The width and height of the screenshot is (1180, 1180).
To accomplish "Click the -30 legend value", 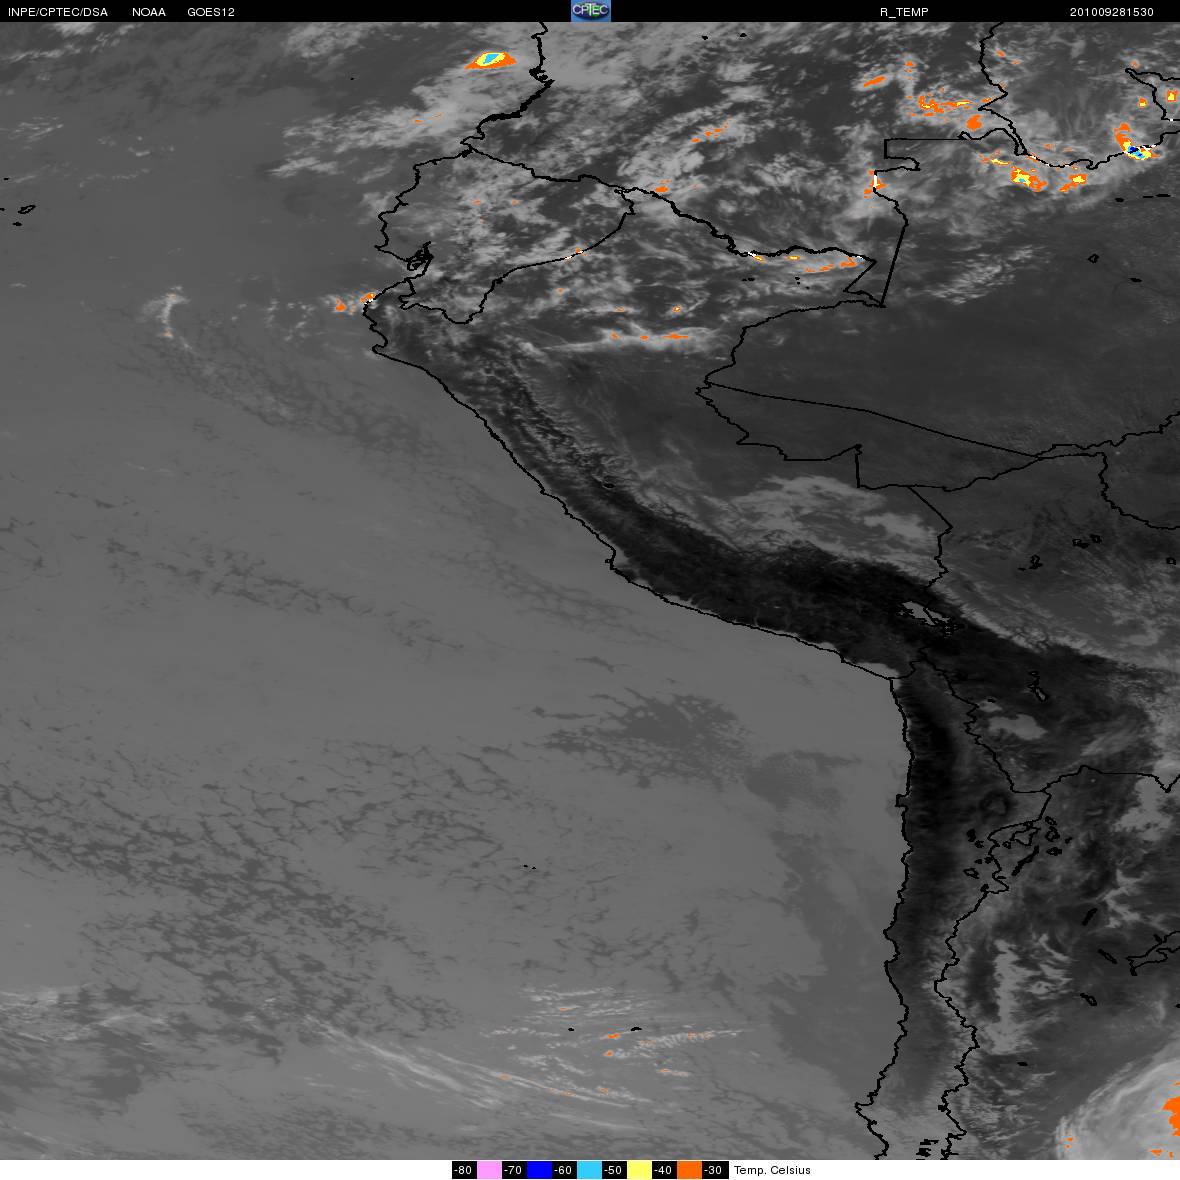I will [x=714, y=1170].
